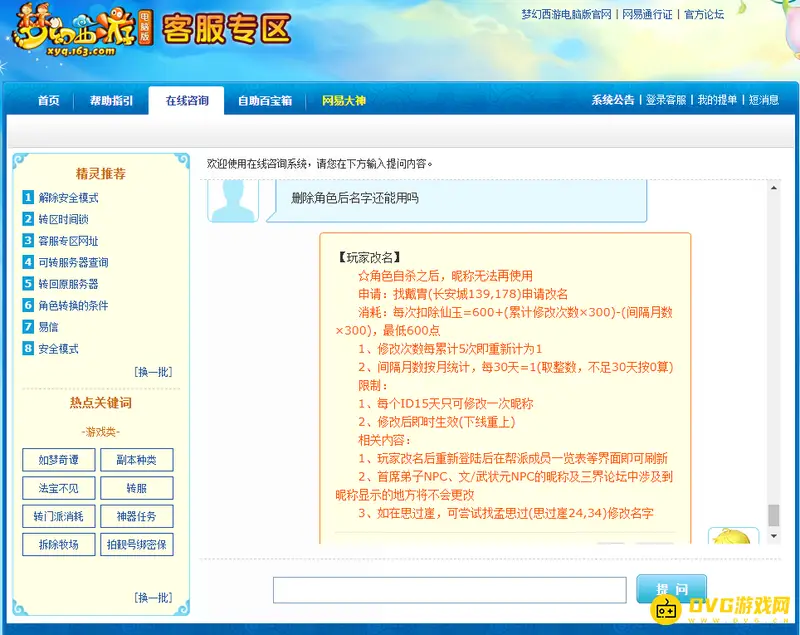
Task: Click 客服专区 header title
Action: click(227, 29)
